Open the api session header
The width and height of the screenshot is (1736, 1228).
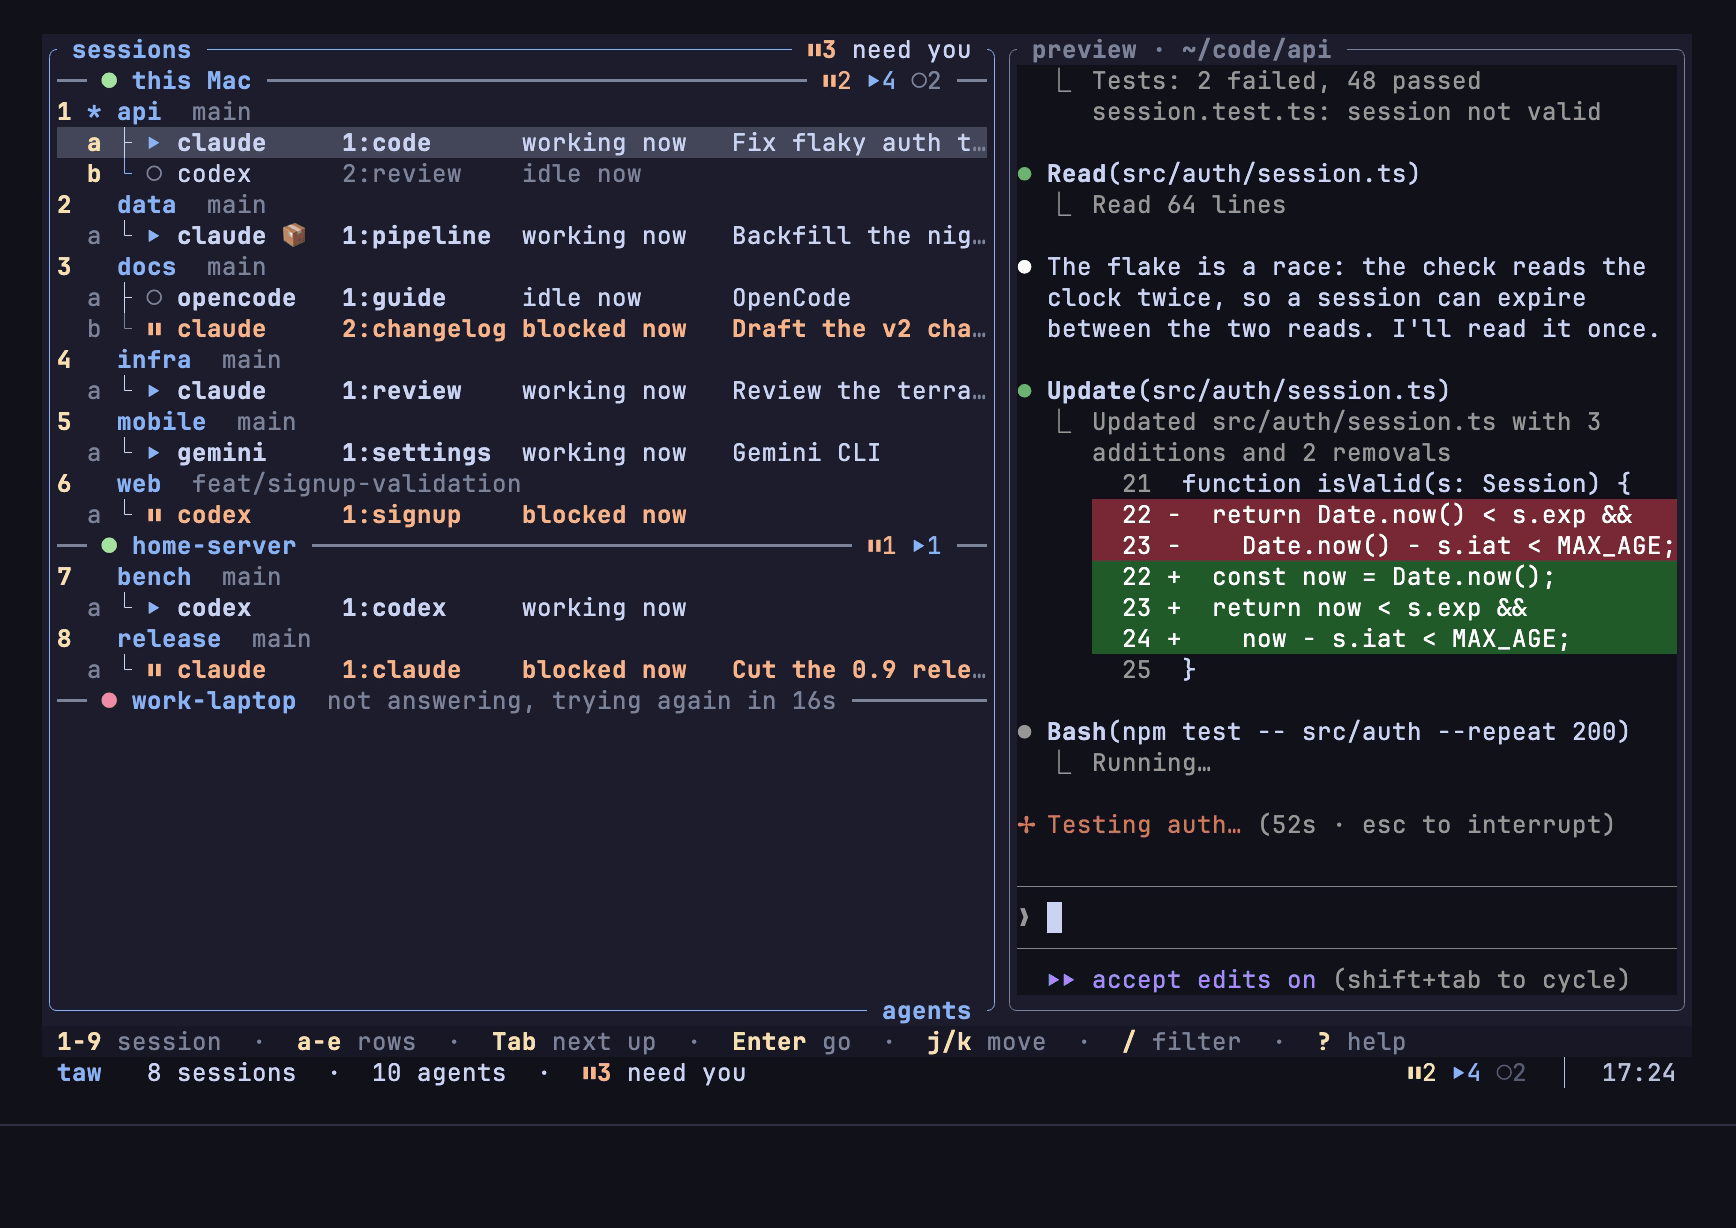(522, 112)
